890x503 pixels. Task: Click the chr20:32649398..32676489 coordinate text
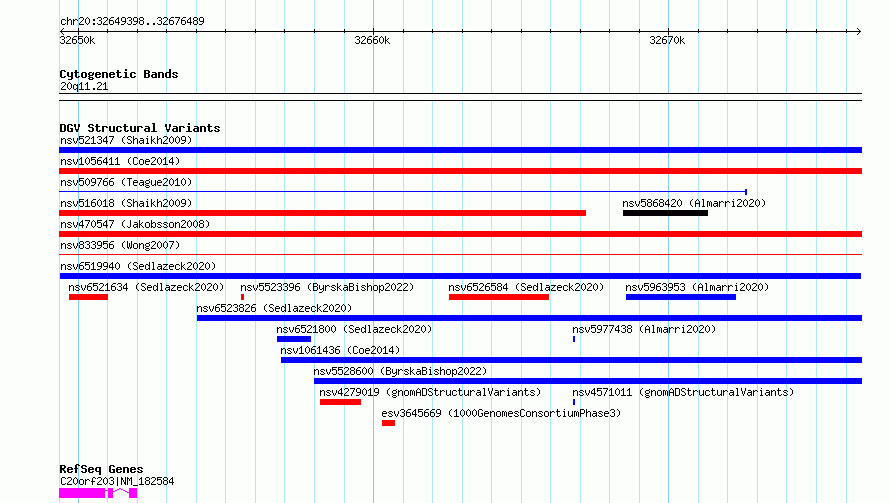[132, 21]
